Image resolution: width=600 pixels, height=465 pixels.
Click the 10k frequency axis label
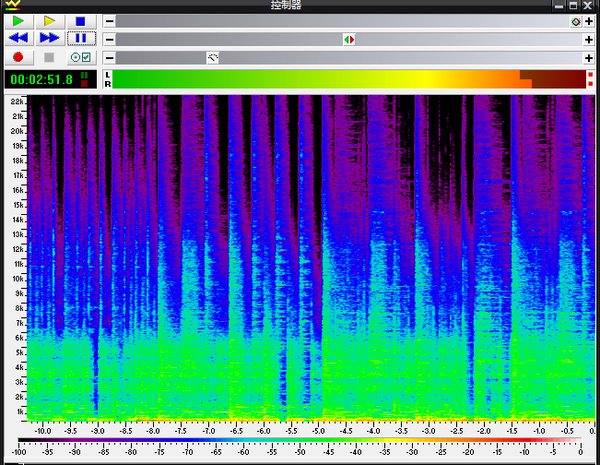click(x=17, y=279)
